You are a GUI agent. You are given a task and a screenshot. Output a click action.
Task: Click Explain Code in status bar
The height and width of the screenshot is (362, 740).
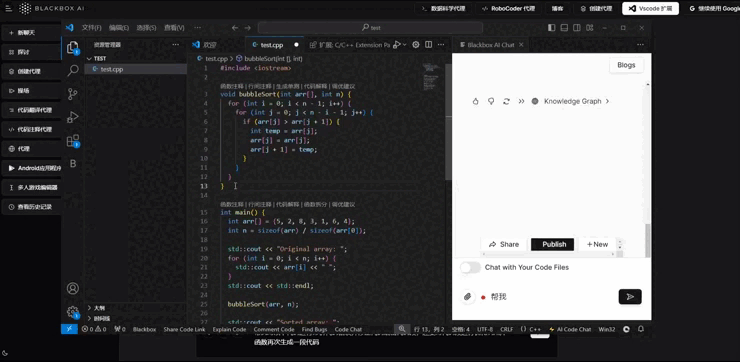229,329
